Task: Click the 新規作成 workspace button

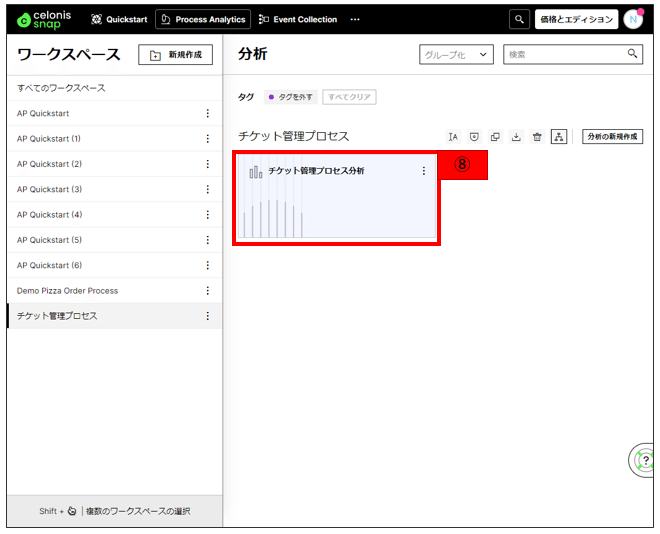Action: 175,55
